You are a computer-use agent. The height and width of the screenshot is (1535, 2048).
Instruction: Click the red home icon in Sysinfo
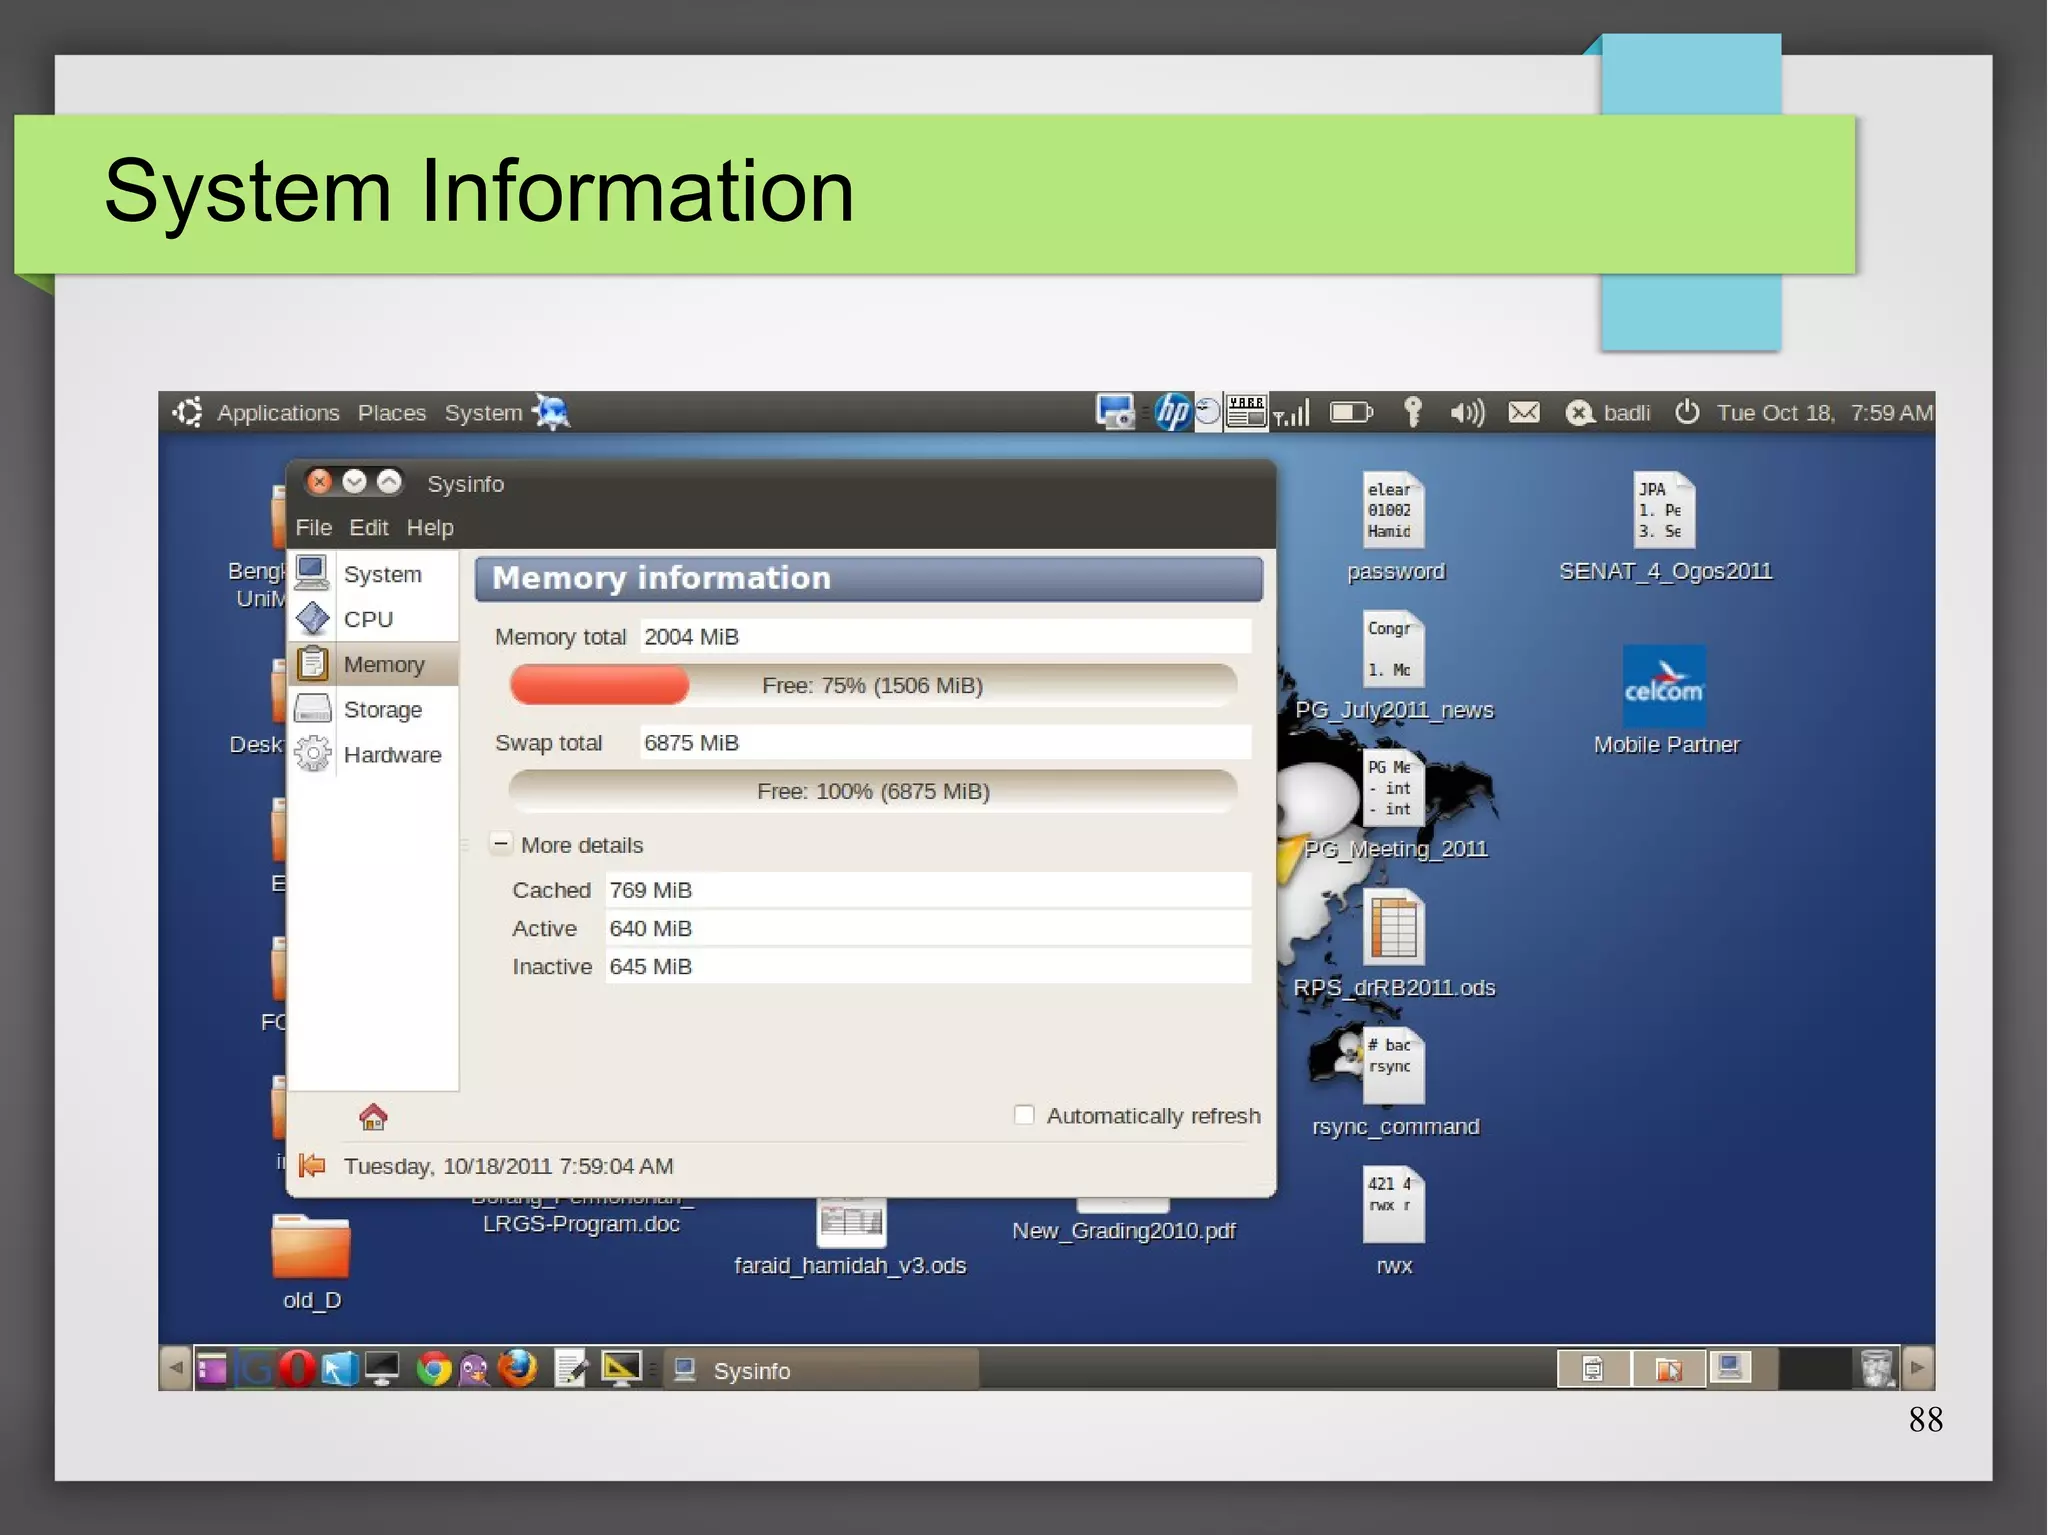tap(373, 1117)
